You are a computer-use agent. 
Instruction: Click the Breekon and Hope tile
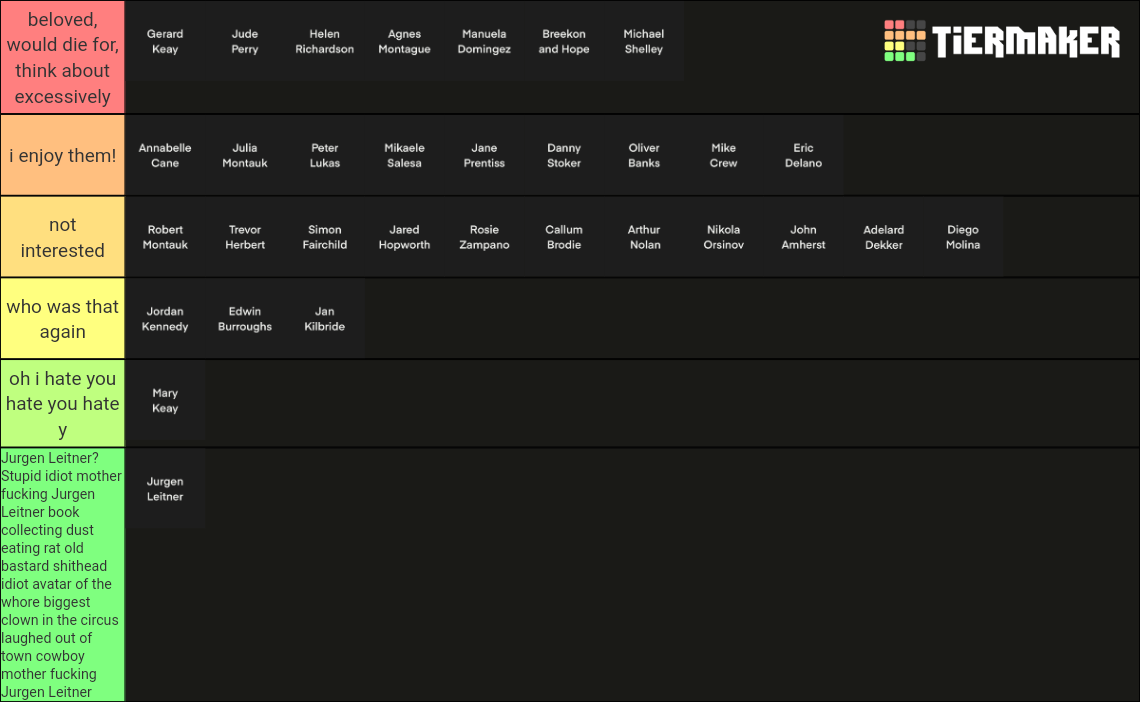(x=564, y=41)
